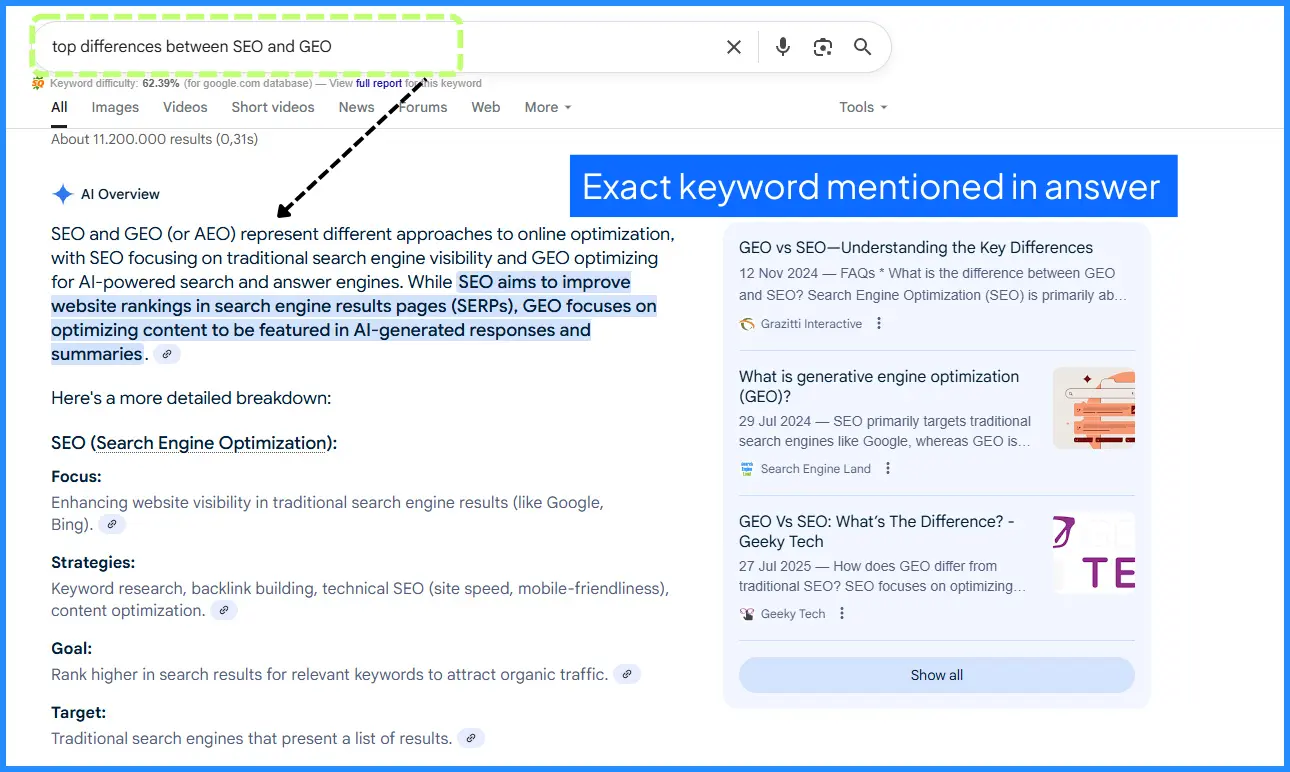Switch to the Images tab
1290x772 pixels.
tap(115, 107)
